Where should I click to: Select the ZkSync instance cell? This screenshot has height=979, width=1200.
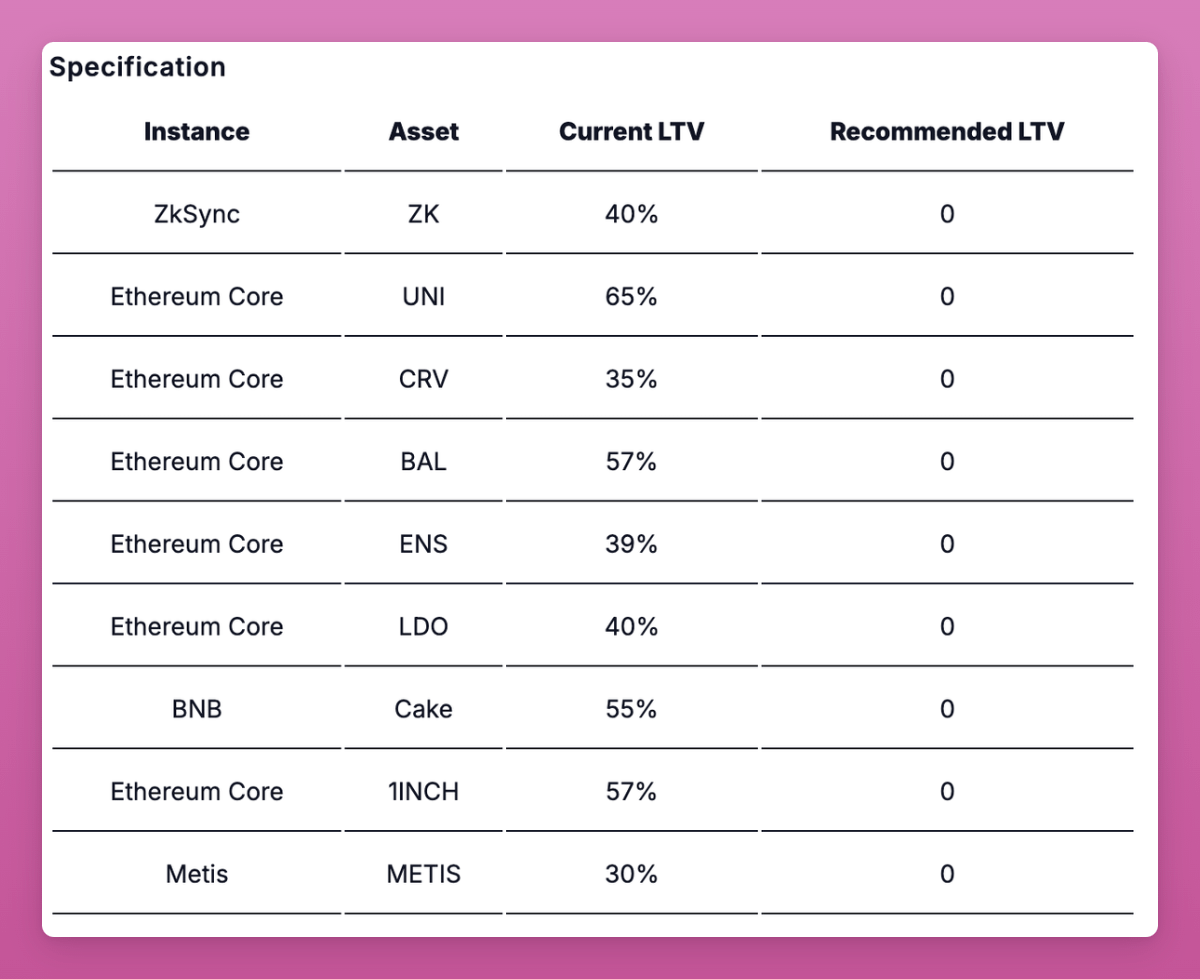(x=197, y=214)
